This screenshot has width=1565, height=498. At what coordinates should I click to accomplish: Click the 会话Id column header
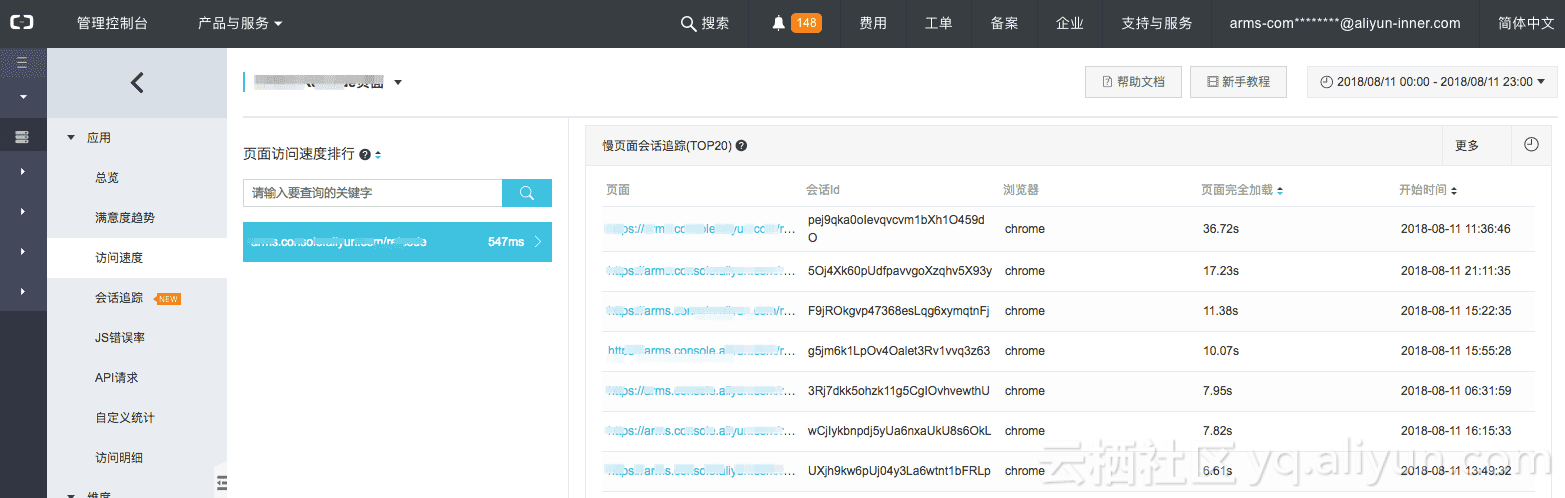pyautogui.click(x=823, y=190)
